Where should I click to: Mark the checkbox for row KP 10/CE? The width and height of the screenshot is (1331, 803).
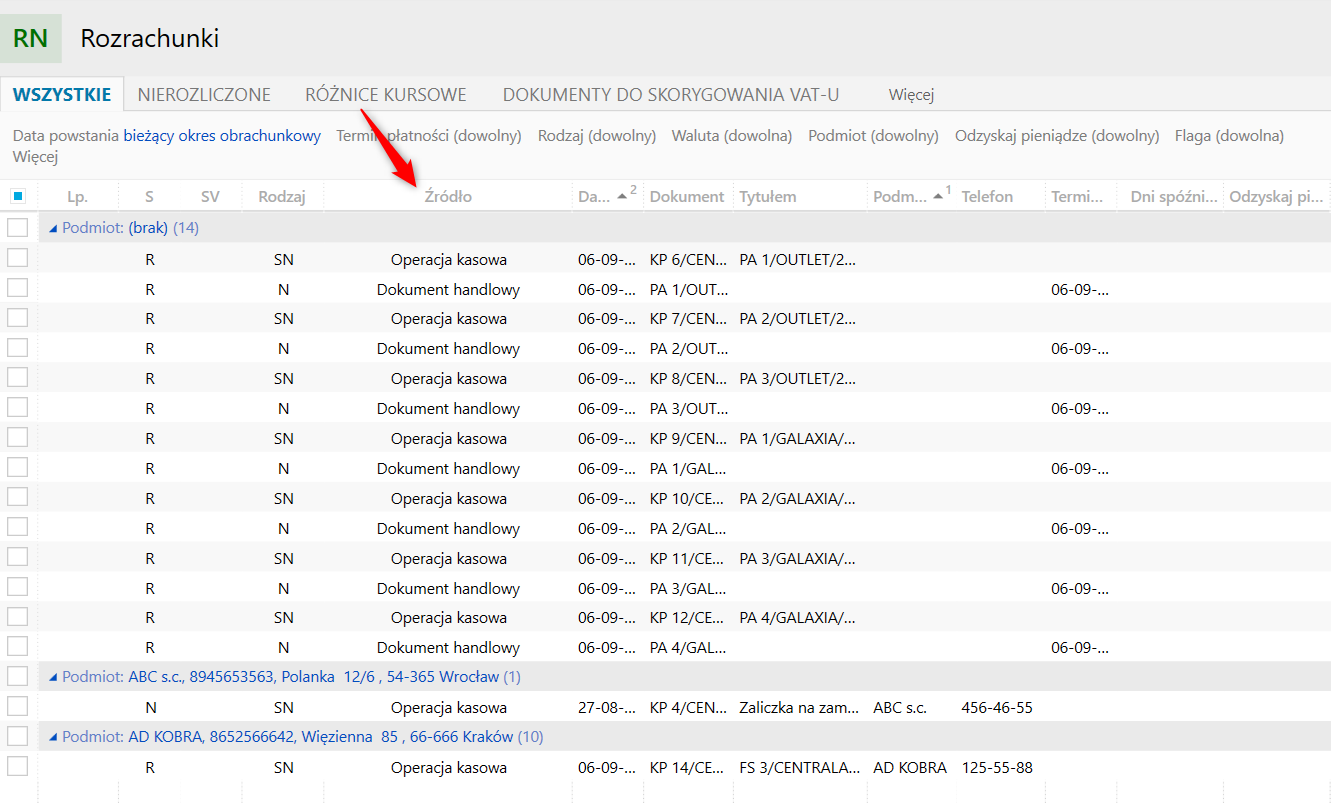(x=17, y=497)
